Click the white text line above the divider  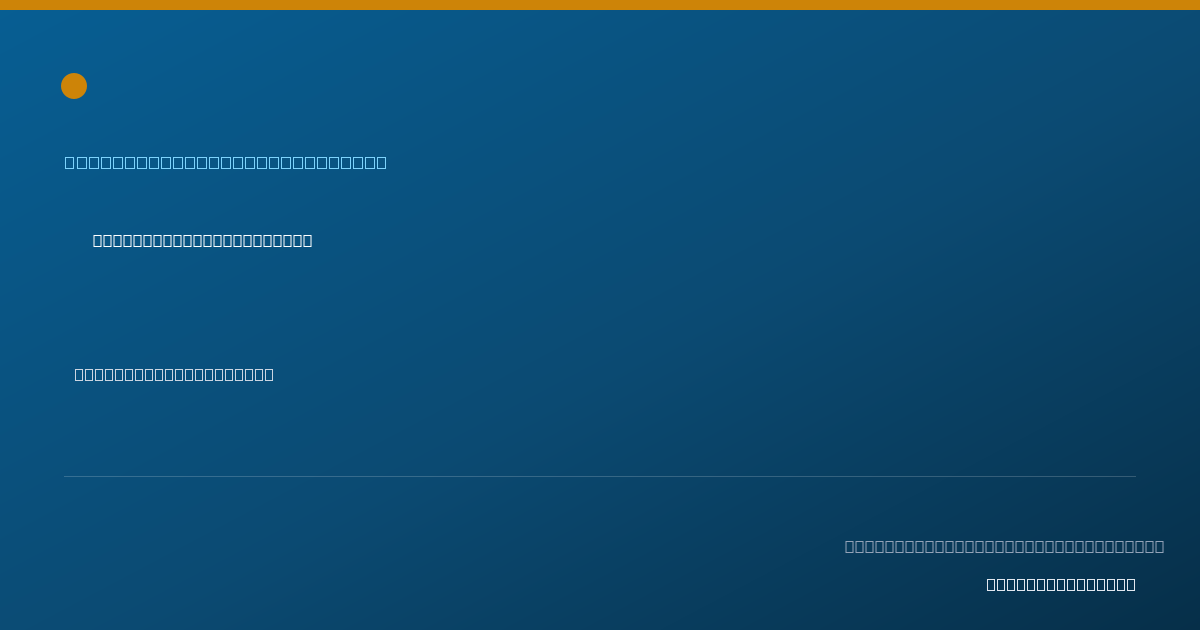(x=174, y=374)
